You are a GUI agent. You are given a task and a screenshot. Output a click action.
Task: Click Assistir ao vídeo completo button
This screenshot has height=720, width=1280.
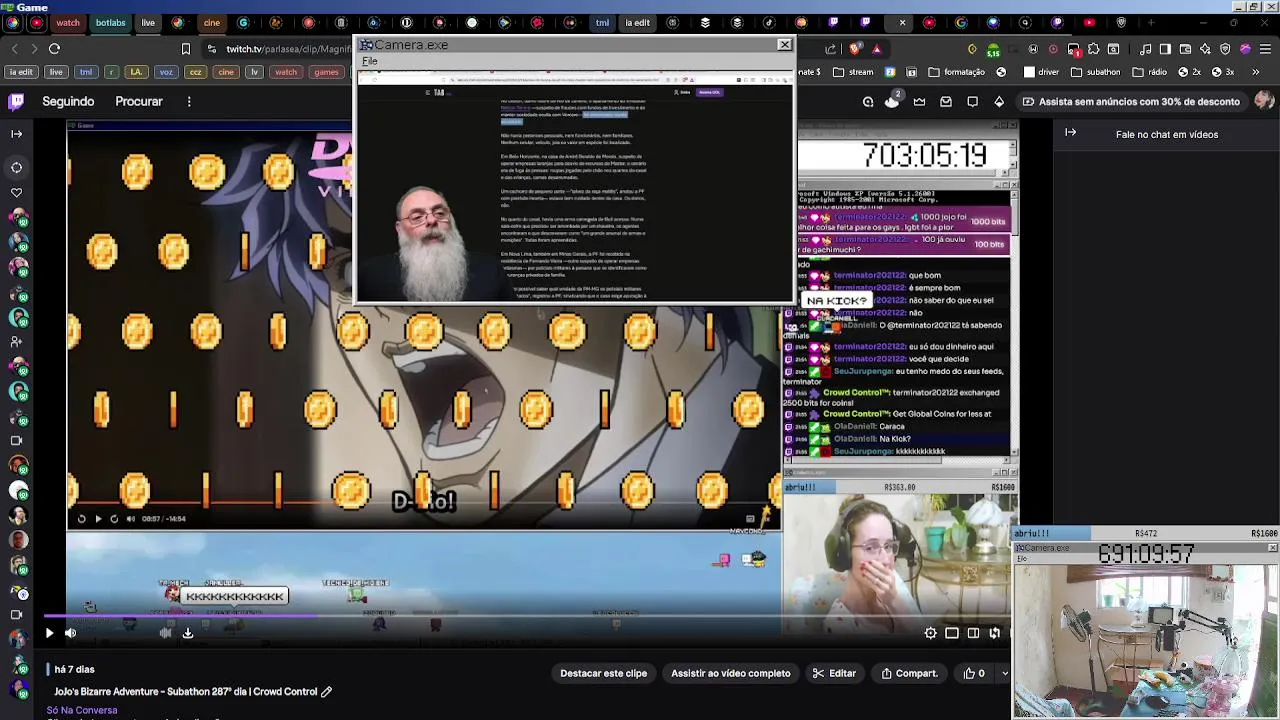pyautogui.click(x=730, y=673)
